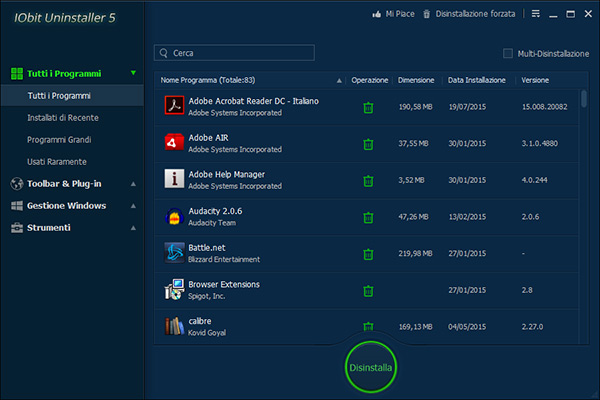The height and width of the screenshot is (400, 600).
Task: Click date 19/07/2015 cell
Action: (x=467, y=107)
